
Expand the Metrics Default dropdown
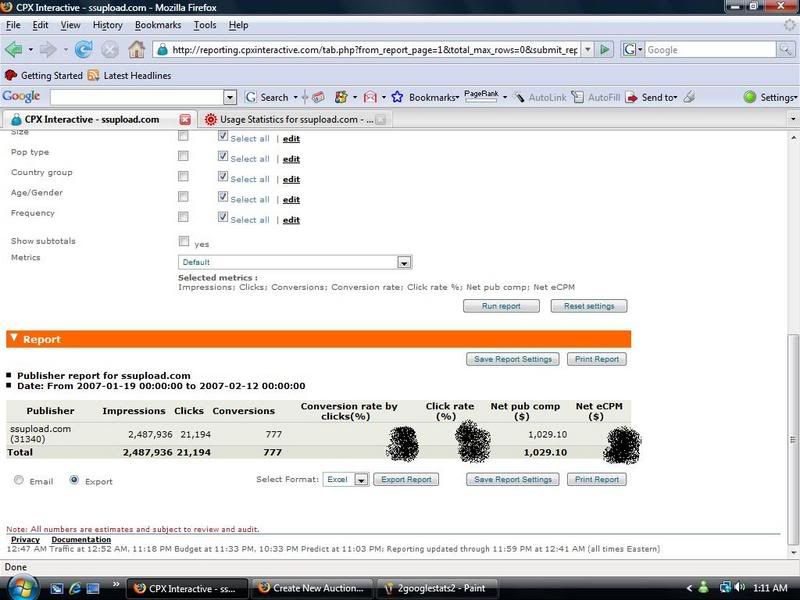404,262
